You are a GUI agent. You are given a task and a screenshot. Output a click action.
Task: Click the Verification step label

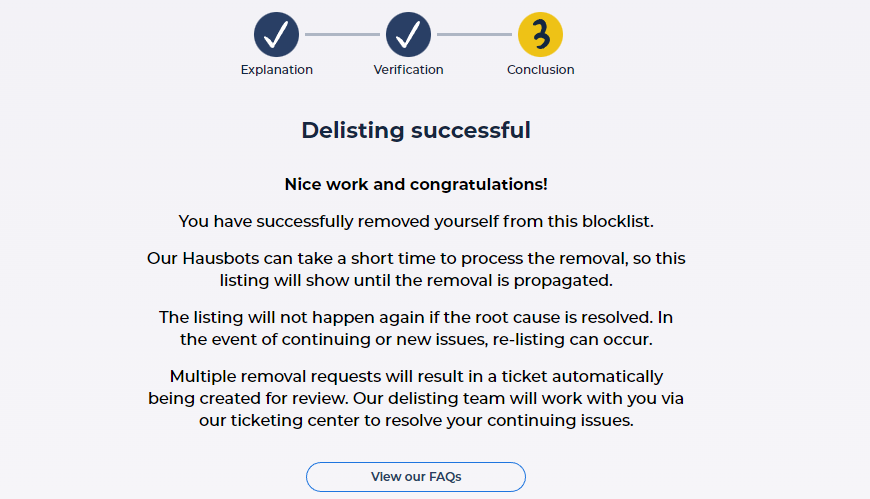click(408, 70)
